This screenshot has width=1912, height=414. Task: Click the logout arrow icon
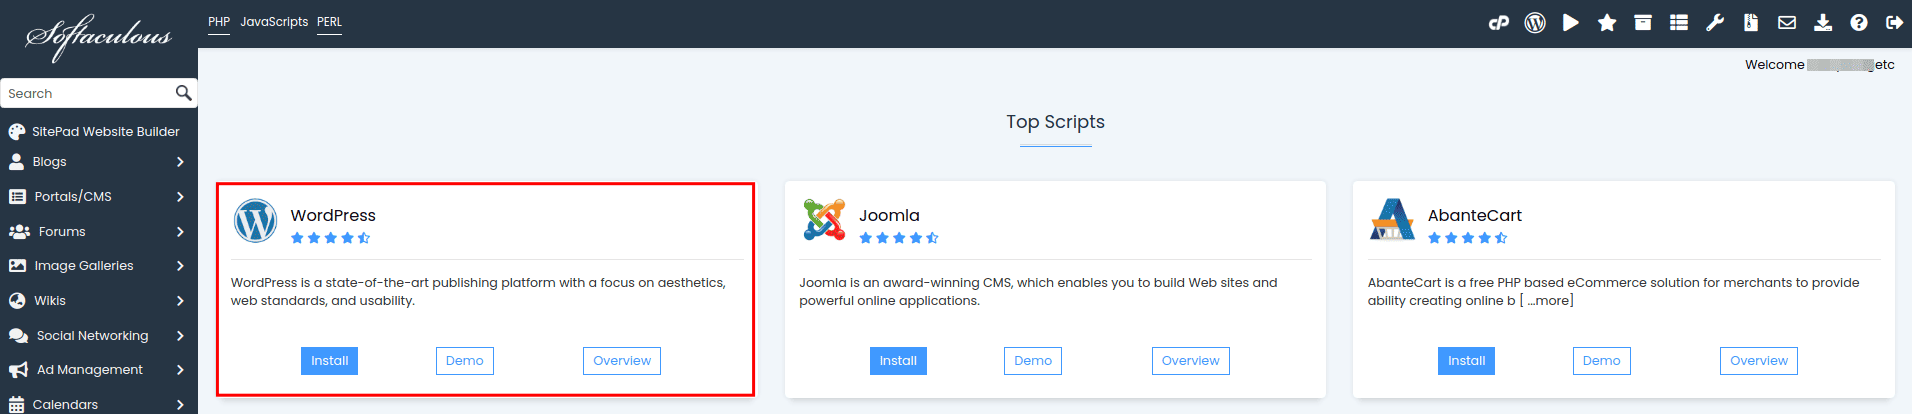coord(1894,22)
